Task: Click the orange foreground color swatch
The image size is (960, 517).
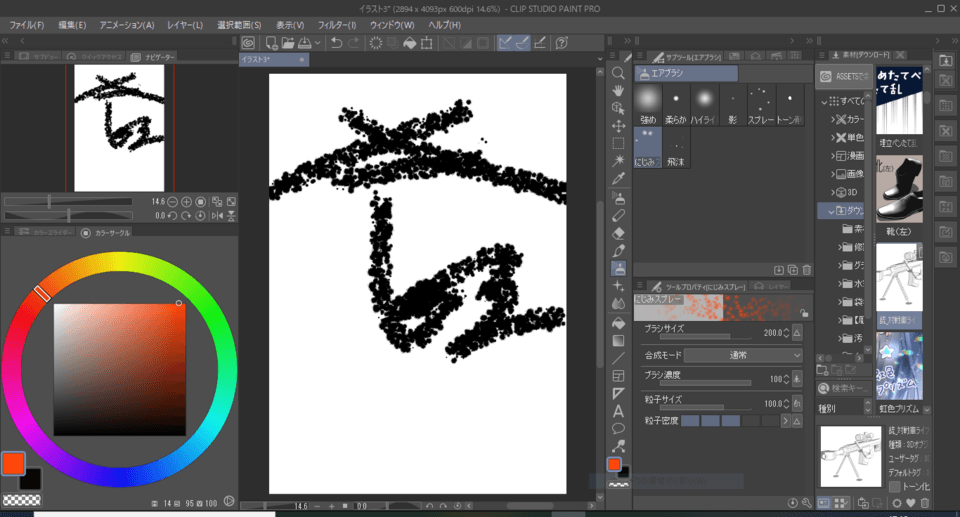Action: point(13,462)
